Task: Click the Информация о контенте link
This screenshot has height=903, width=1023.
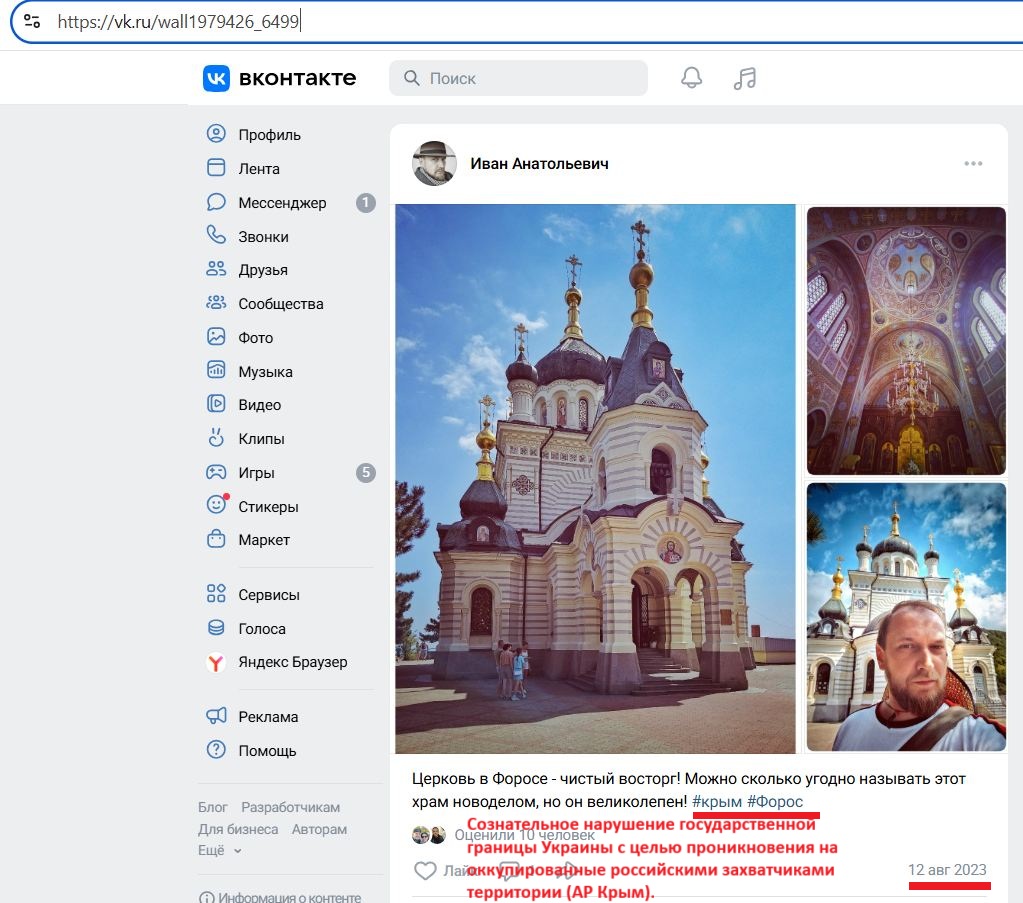Action: tap(280, 897)
